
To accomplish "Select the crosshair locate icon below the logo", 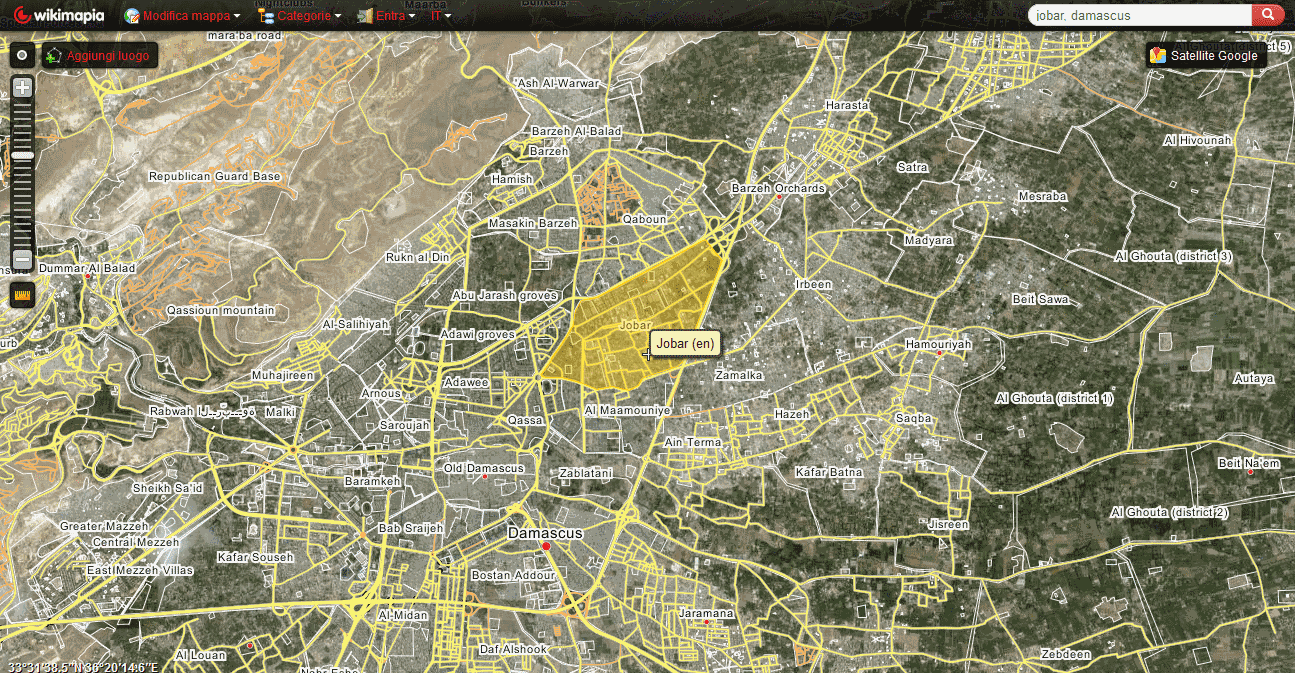I will click(x=21, y=55).
